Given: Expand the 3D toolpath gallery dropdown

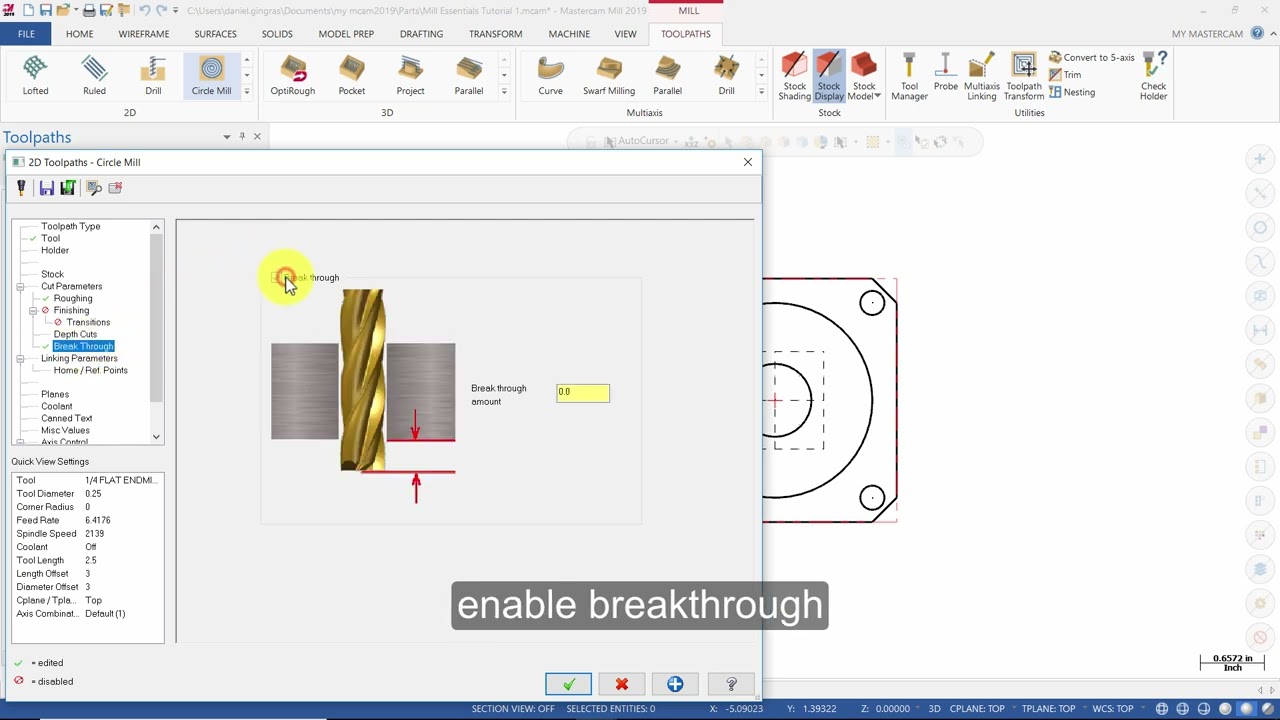Looking at the screenshot, I should pos(504,92).
